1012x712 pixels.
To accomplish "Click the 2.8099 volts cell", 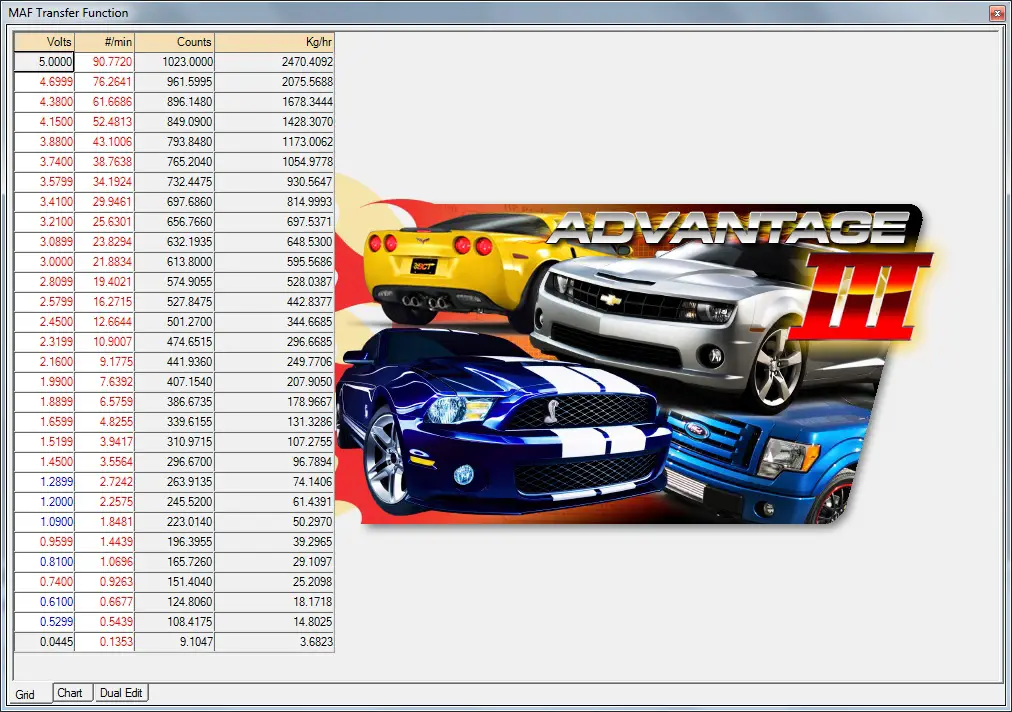I will click(x=45, y=282).
